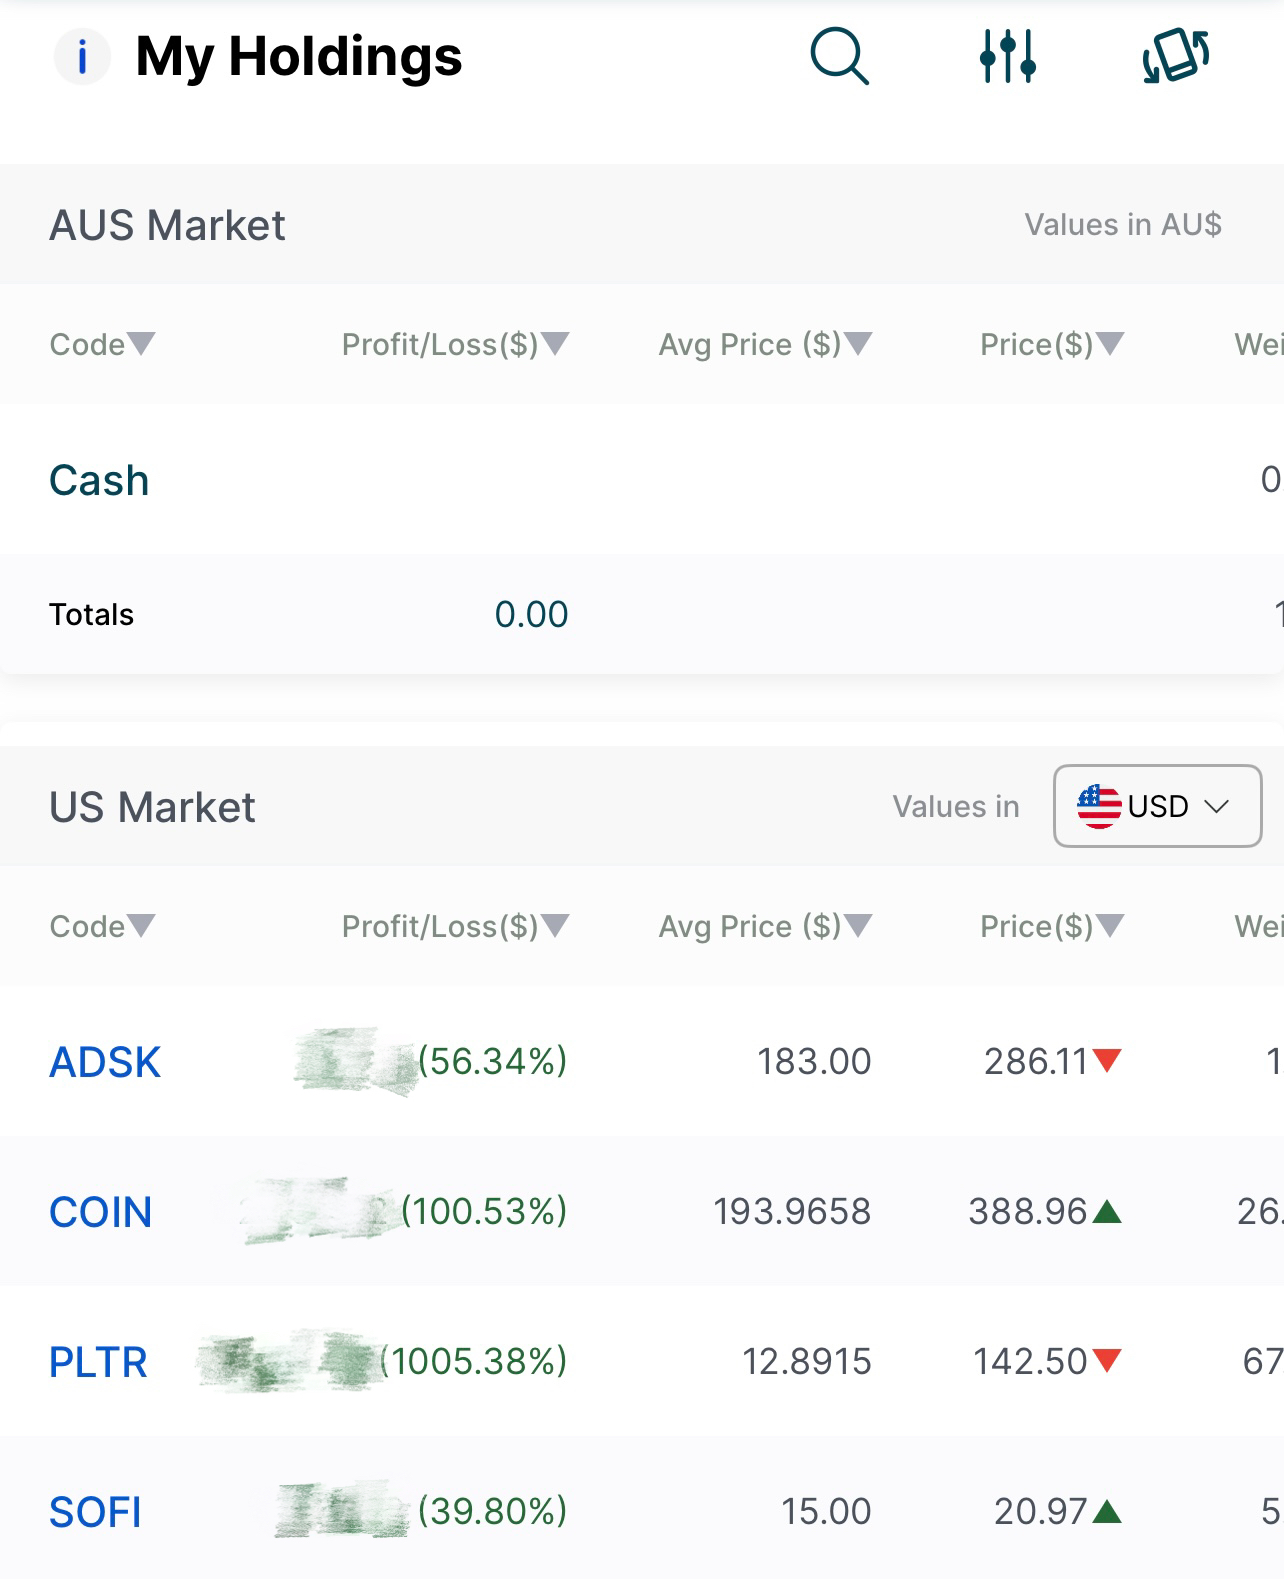Open the SOFI holding
This screenshot has width=1284, height=1579.
point(95,1512)
